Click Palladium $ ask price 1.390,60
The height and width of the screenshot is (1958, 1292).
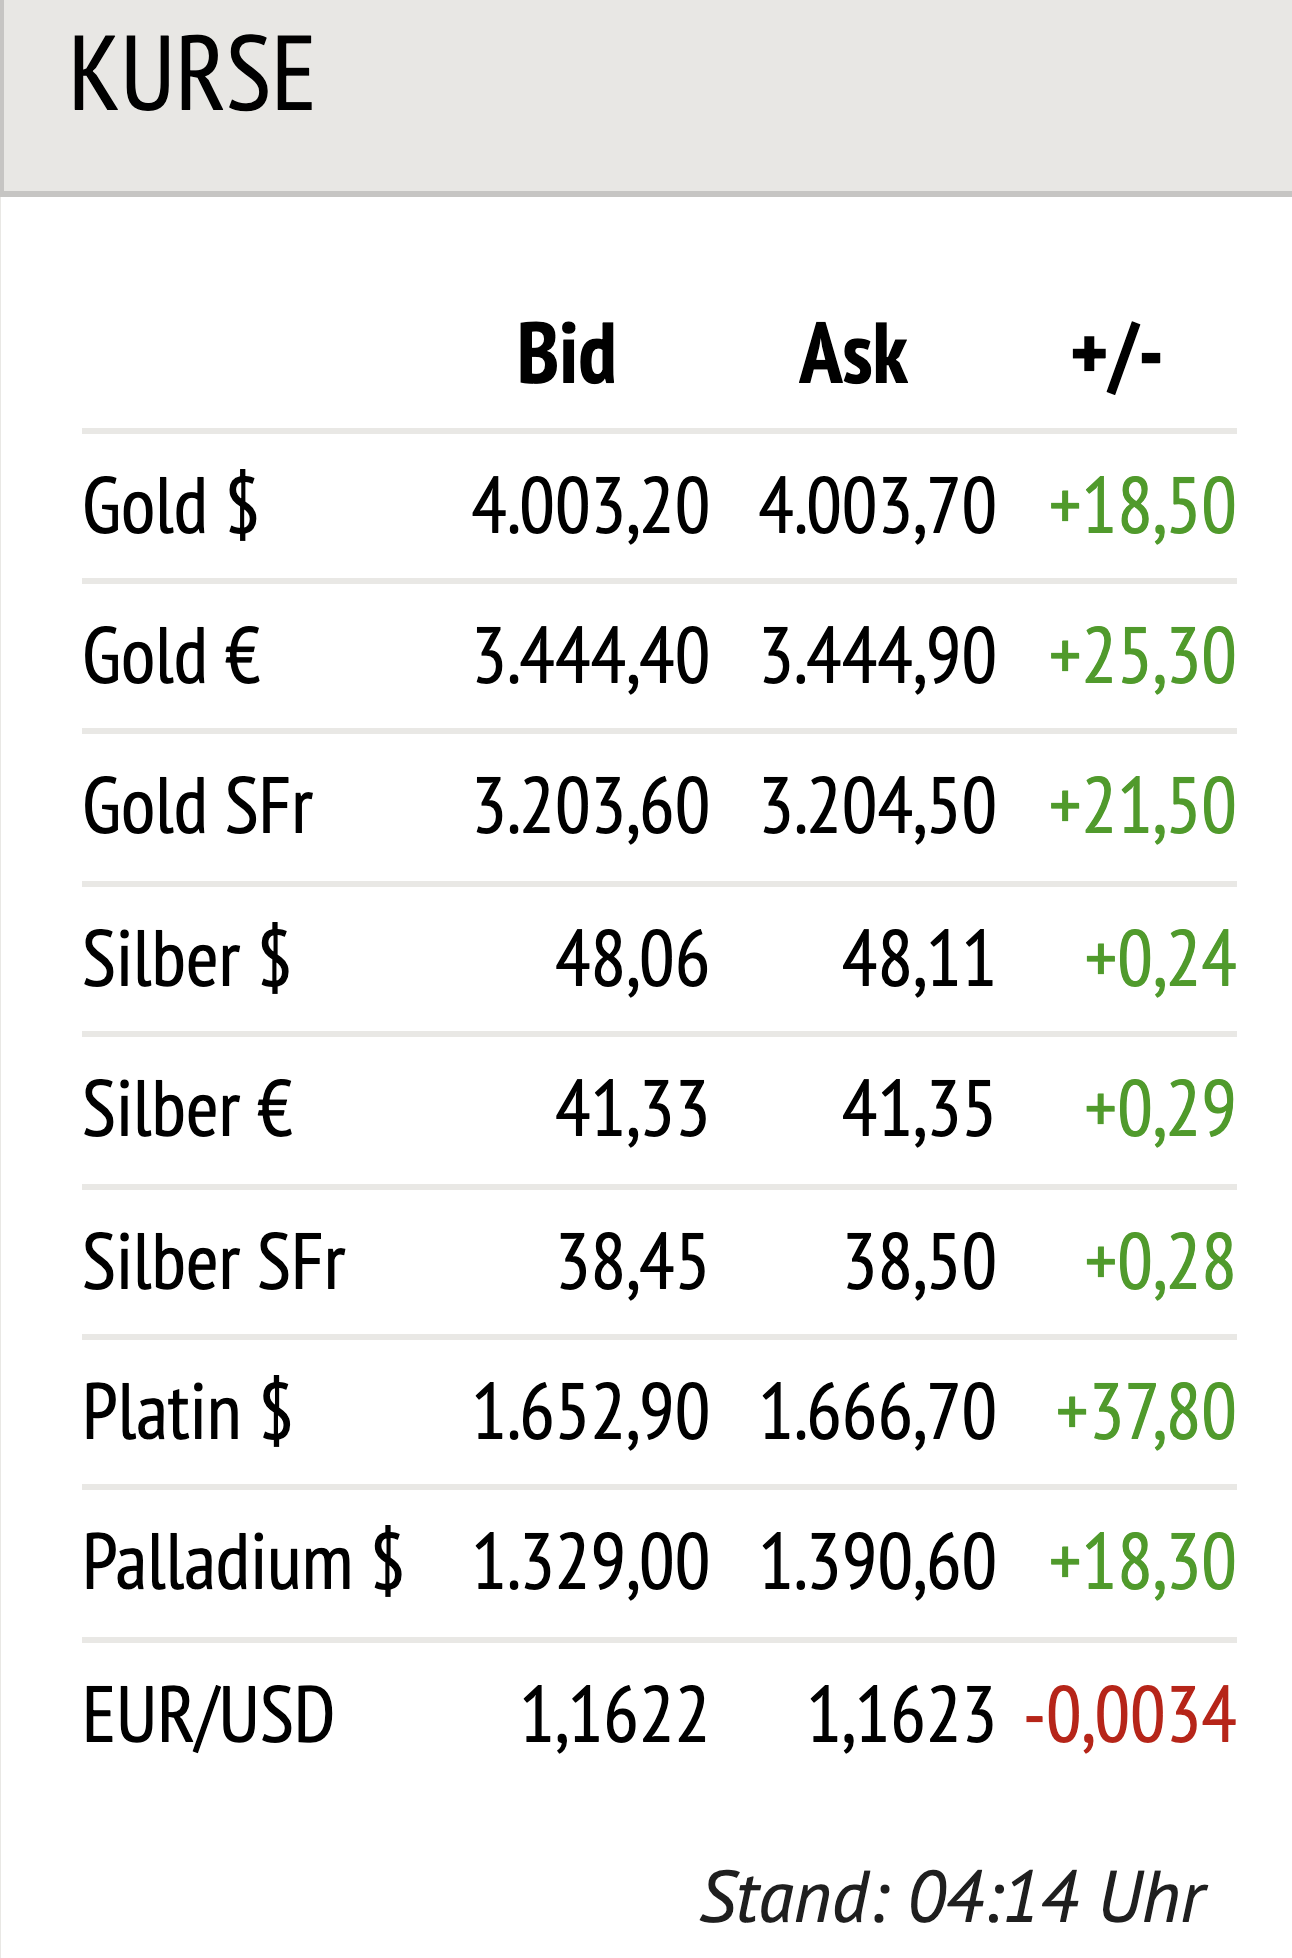[x=878, y=1563]
